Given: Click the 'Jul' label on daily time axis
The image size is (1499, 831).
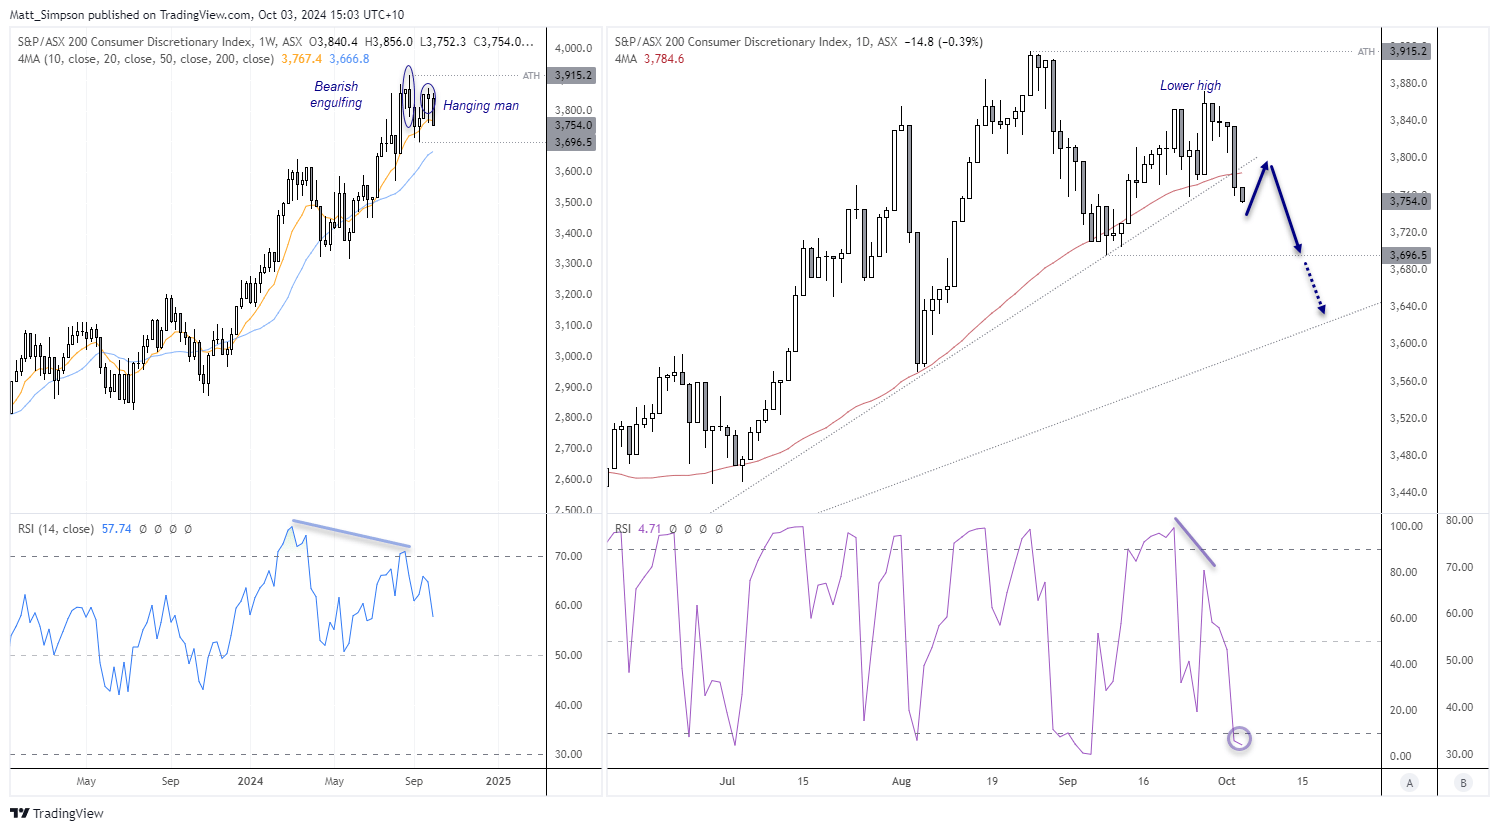Looking at the screenshot, I should pos(727,781).
